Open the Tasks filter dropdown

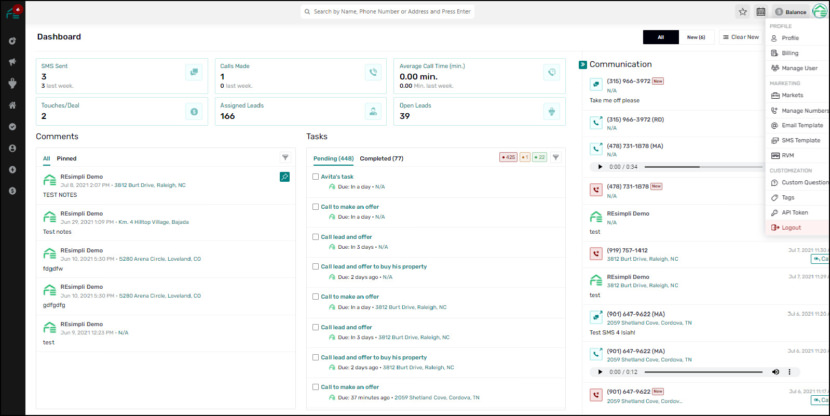pos(556,157)
